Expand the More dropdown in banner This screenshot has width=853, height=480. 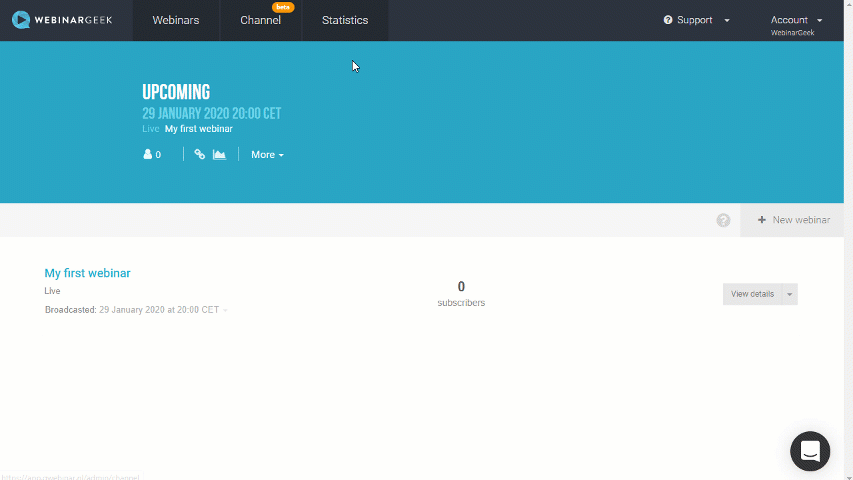pyautogui.click(x=267, y=155)
